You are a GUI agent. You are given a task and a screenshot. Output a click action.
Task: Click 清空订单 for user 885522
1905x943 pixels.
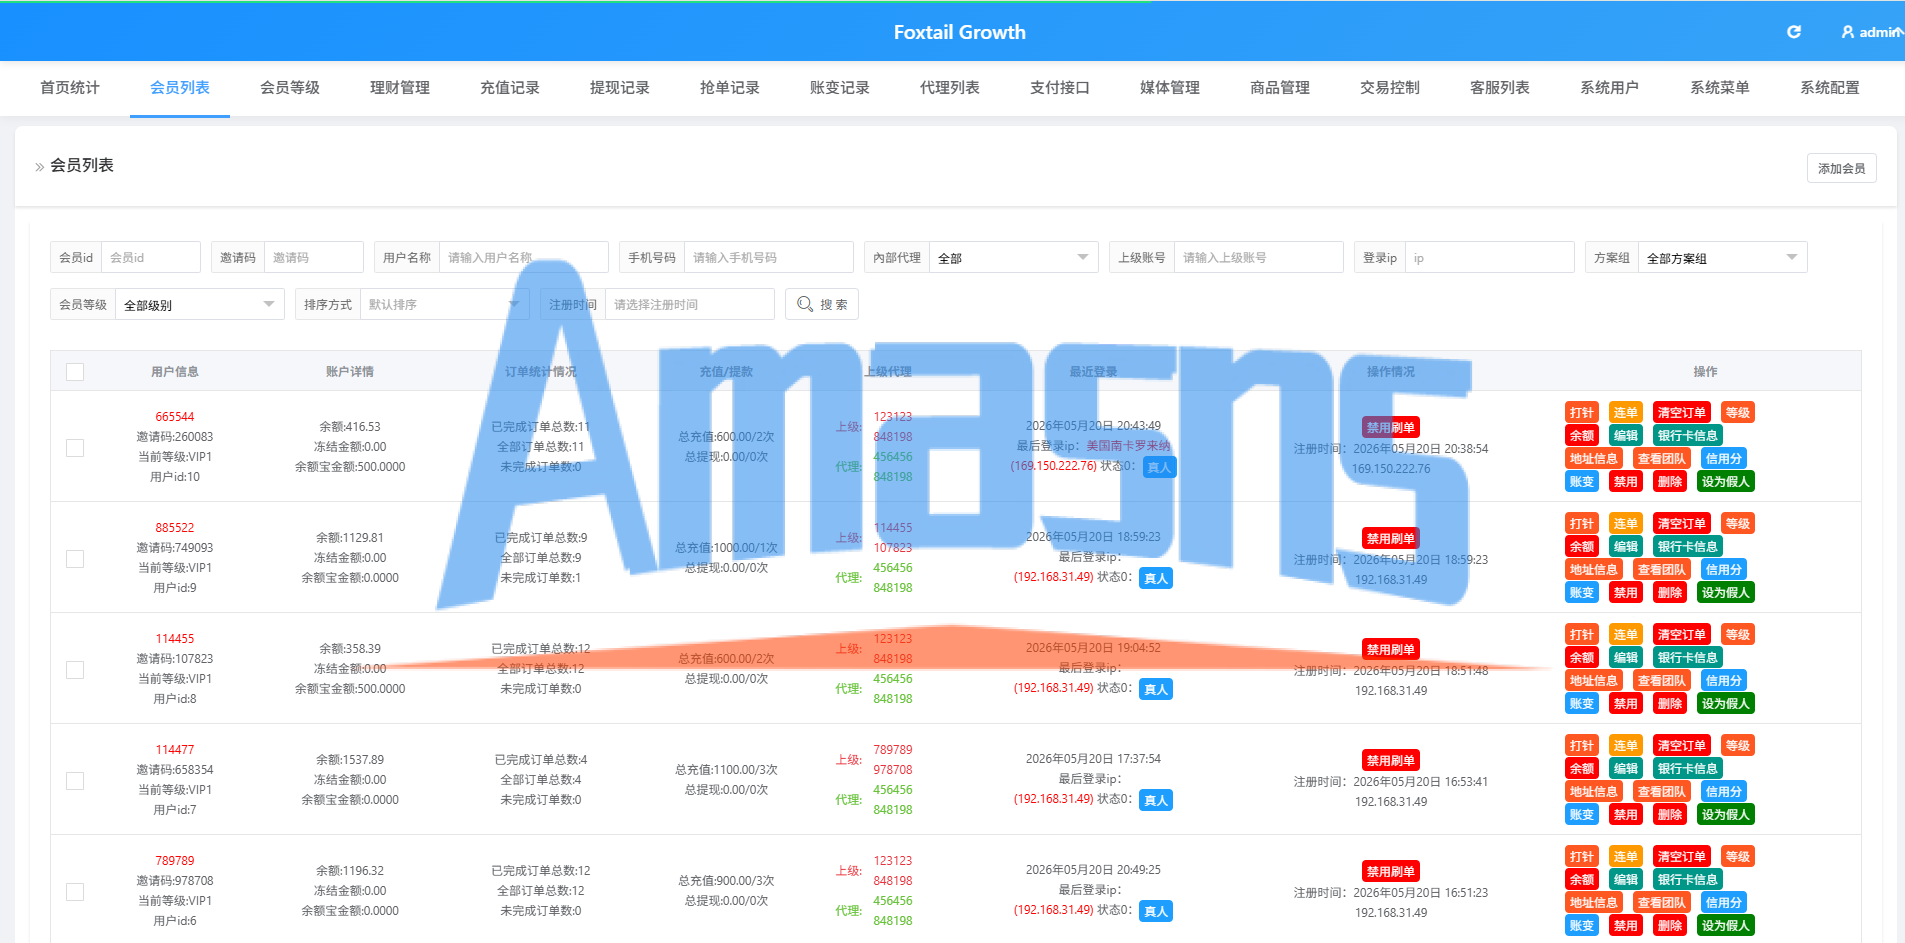click(x=1682, y=524)
